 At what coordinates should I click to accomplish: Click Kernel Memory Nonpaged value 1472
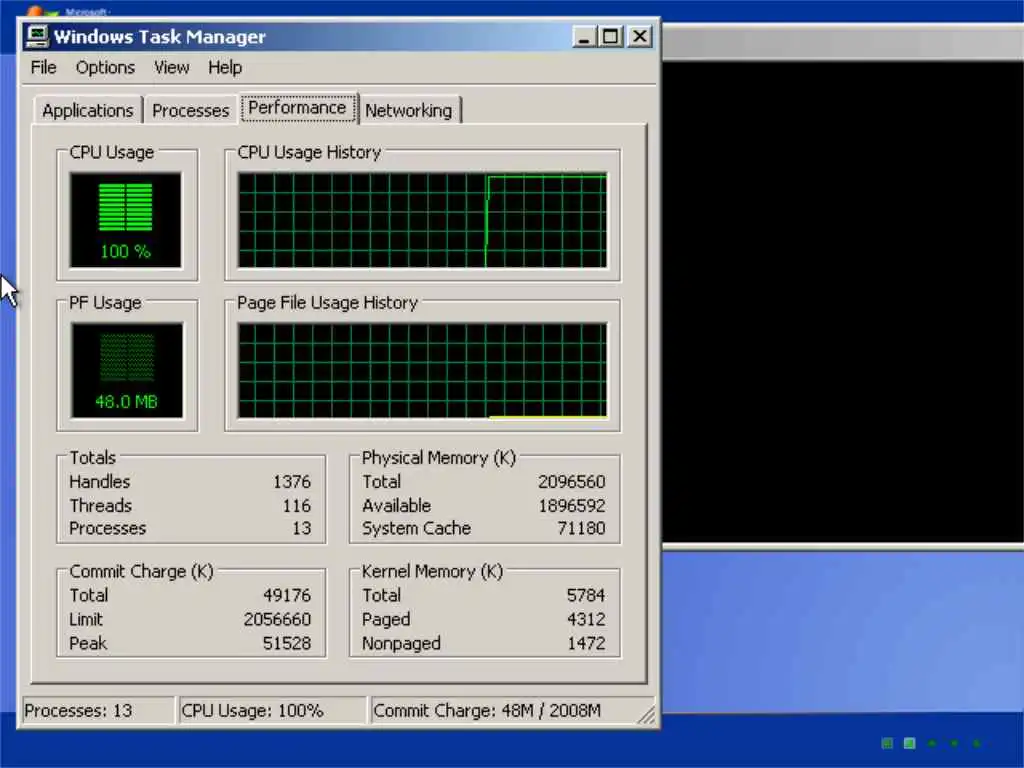tap(586, 643)
